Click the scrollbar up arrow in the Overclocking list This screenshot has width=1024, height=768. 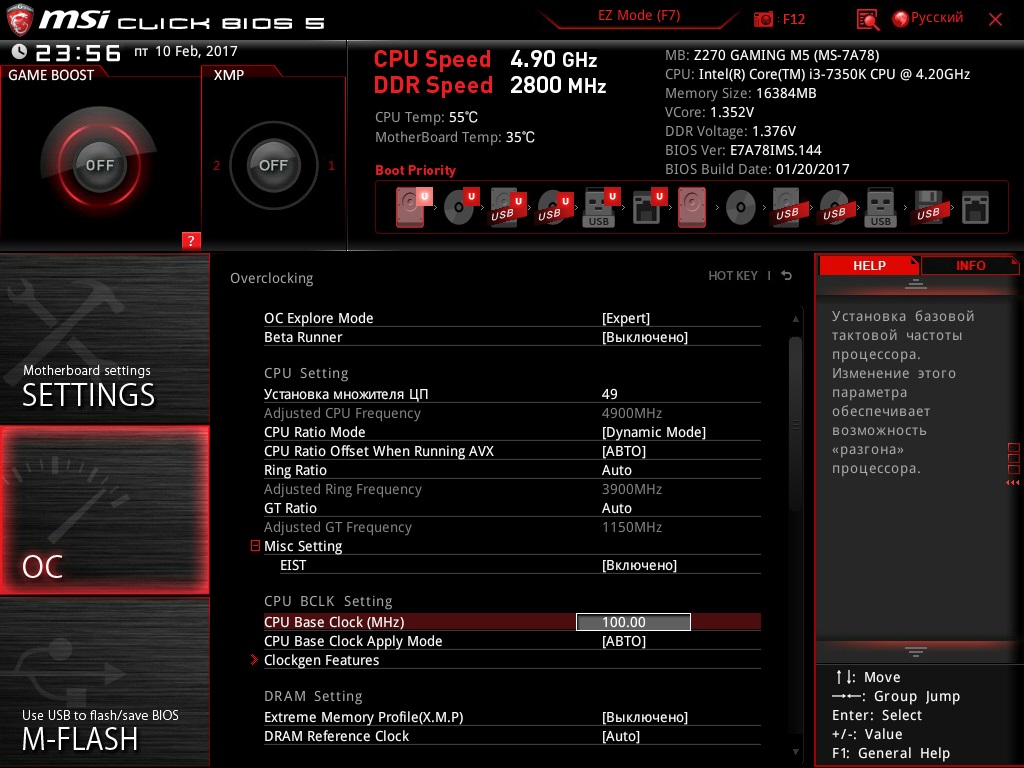click(795, 319)
